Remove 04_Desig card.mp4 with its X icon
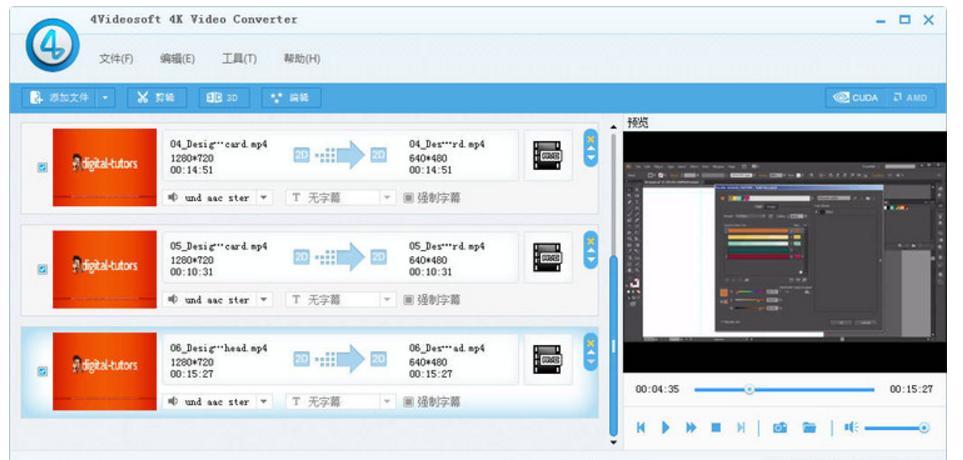This screenshot has height=460, width=963. point(590,139)
